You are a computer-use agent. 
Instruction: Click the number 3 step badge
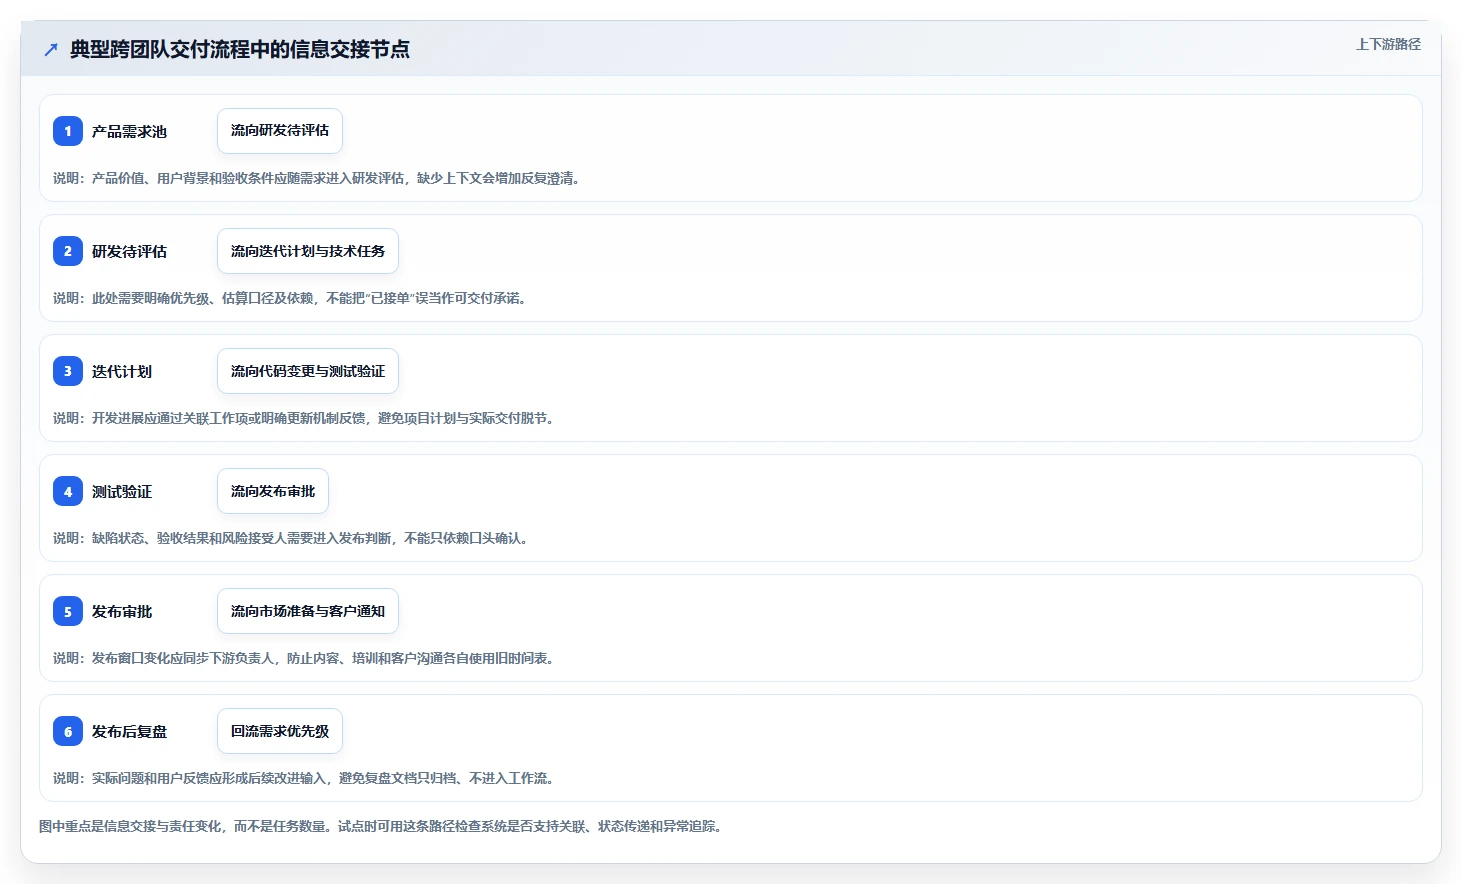click(68, 371)
